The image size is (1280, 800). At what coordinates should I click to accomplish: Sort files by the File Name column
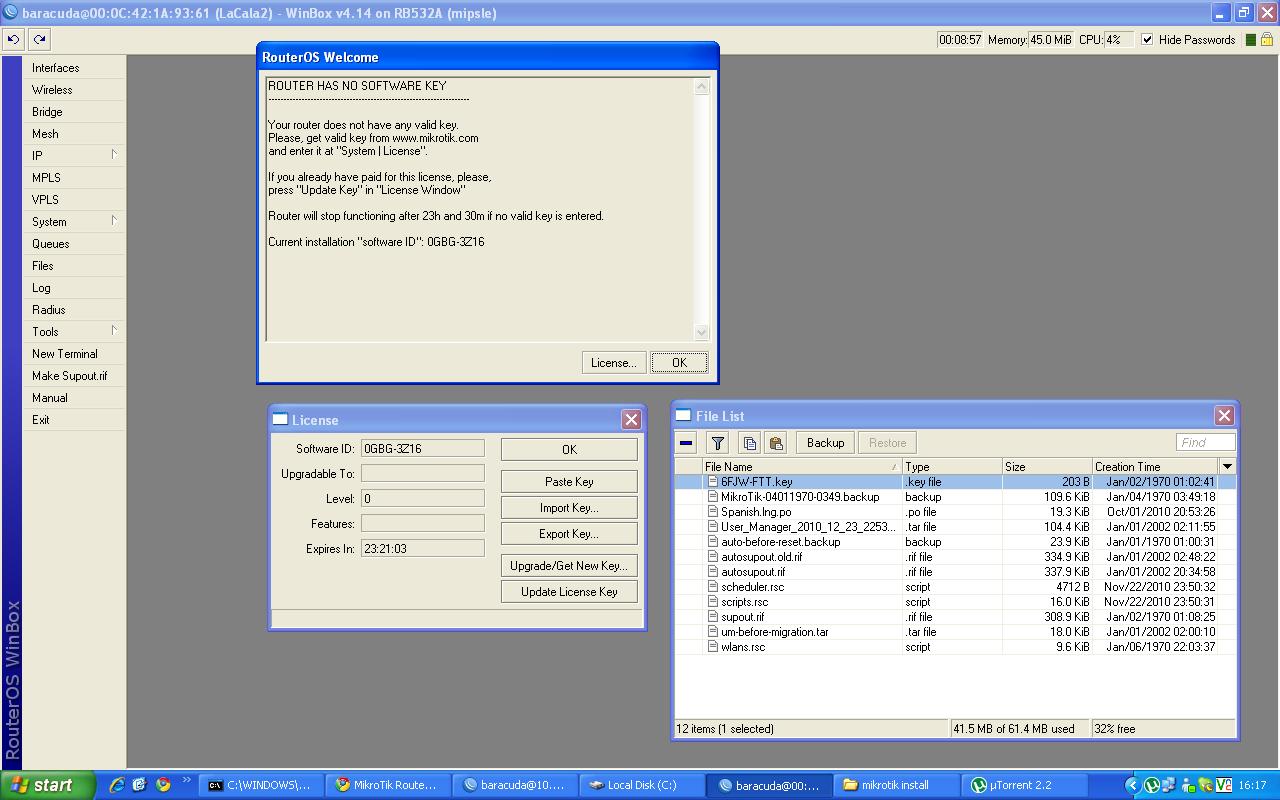(802, 467)
